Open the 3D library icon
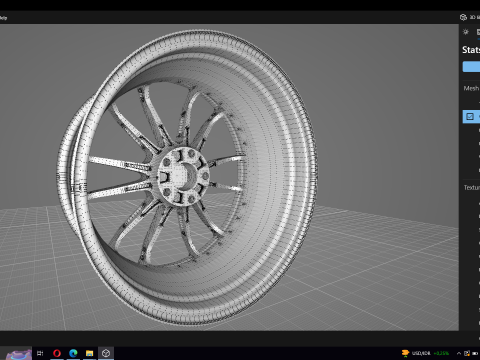480x360 pixels. [x=463, y=17]
